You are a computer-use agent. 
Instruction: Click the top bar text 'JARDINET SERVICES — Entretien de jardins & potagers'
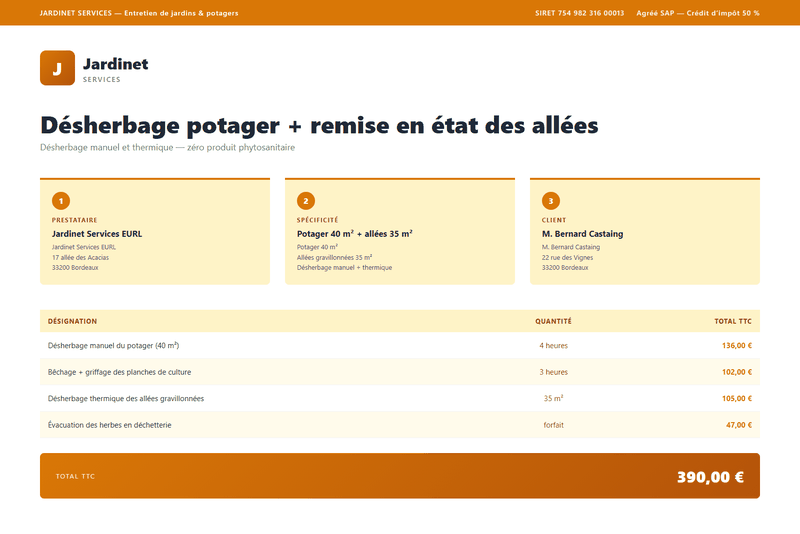(139, 13)
